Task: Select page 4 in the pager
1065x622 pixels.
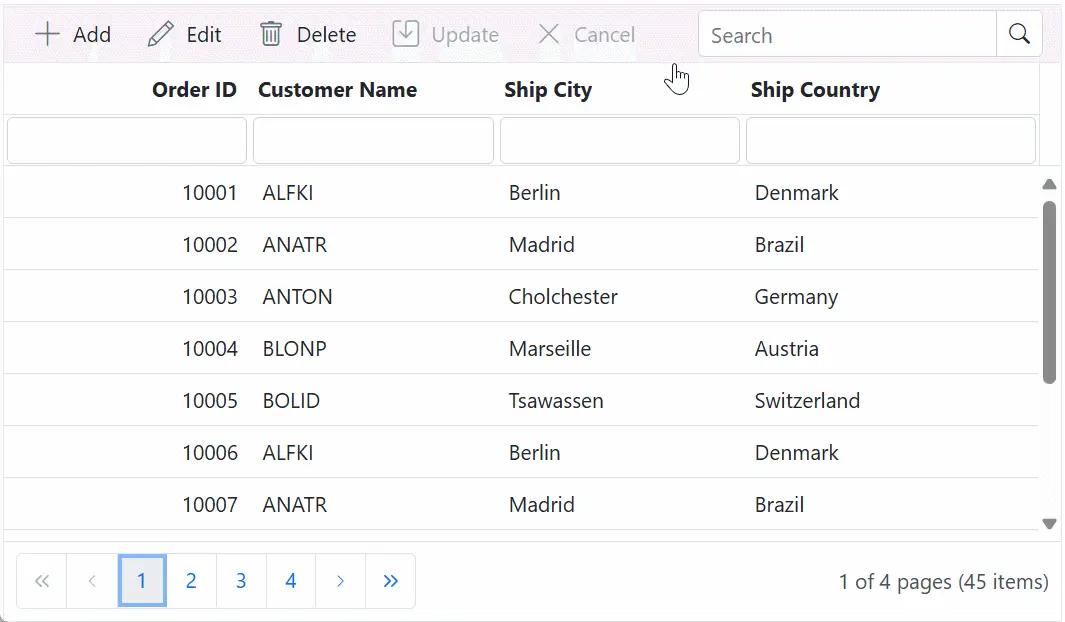Action: pyautogui.click(x=290, y=580)
